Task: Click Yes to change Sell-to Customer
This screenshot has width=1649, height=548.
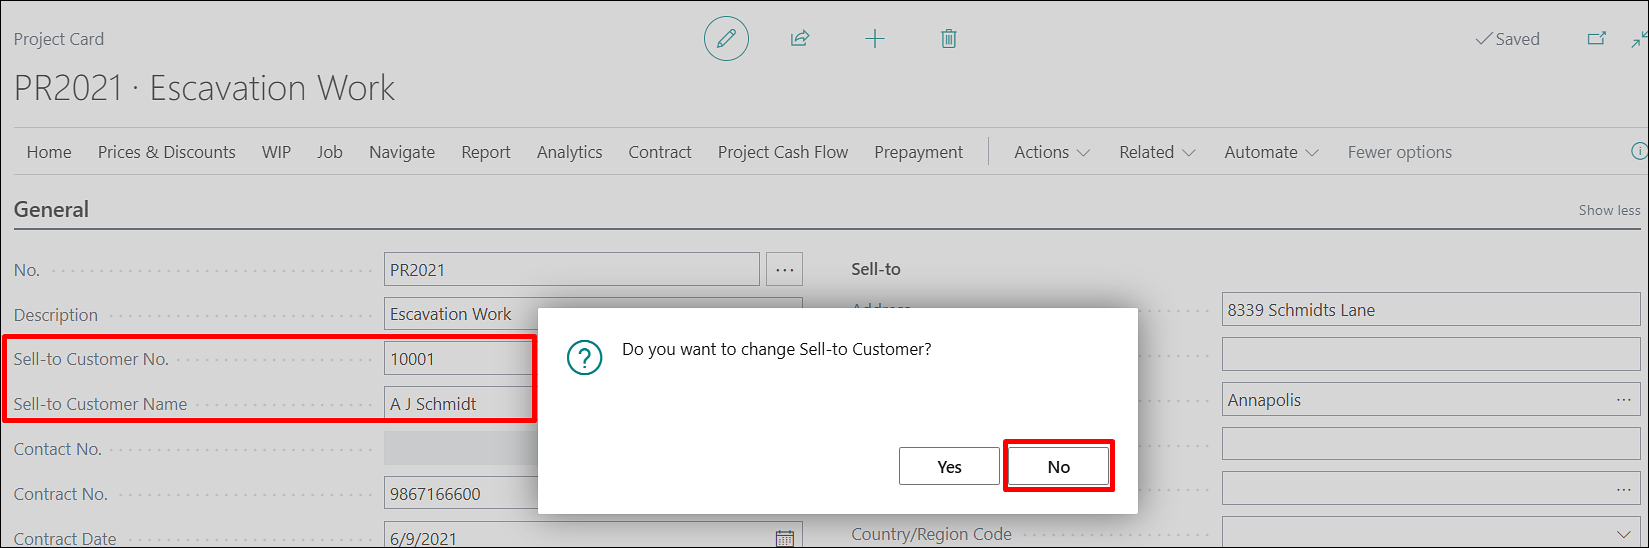Action: point(950,466)
